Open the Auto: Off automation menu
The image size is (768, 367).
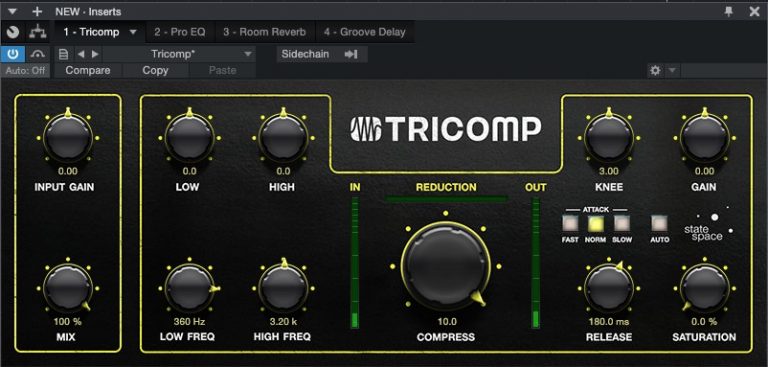25,71
